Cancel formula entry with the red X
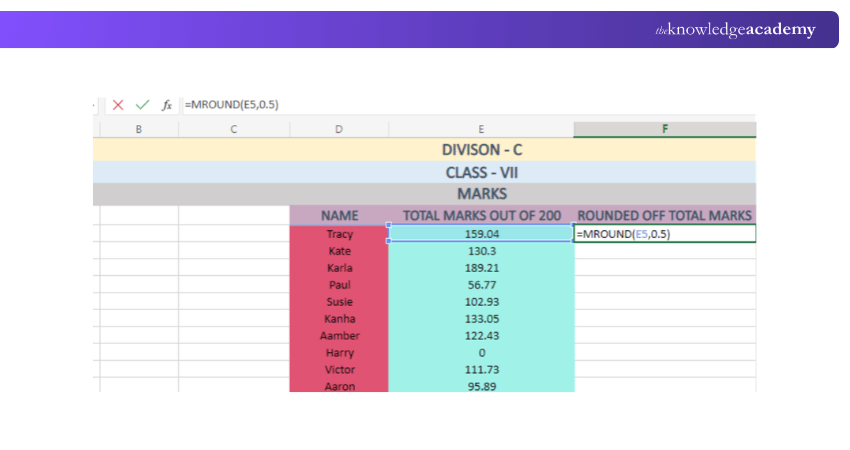This screenshot has width=850, height=450. 118,105
